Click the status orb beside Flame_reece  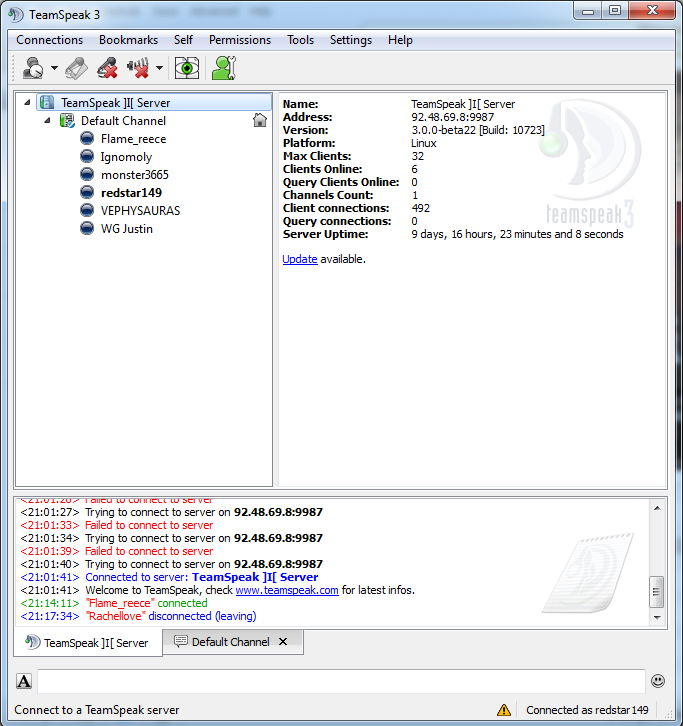(x=87, y=138)
